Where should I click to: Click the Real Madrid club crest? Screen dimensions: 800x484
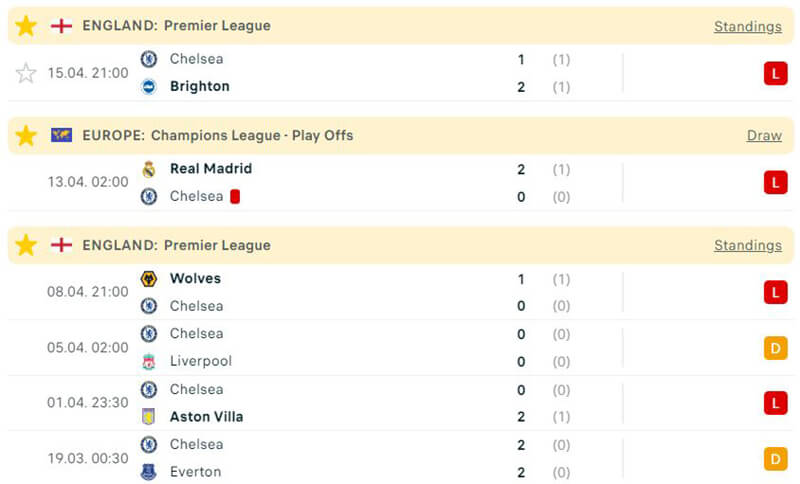[149, 169]
